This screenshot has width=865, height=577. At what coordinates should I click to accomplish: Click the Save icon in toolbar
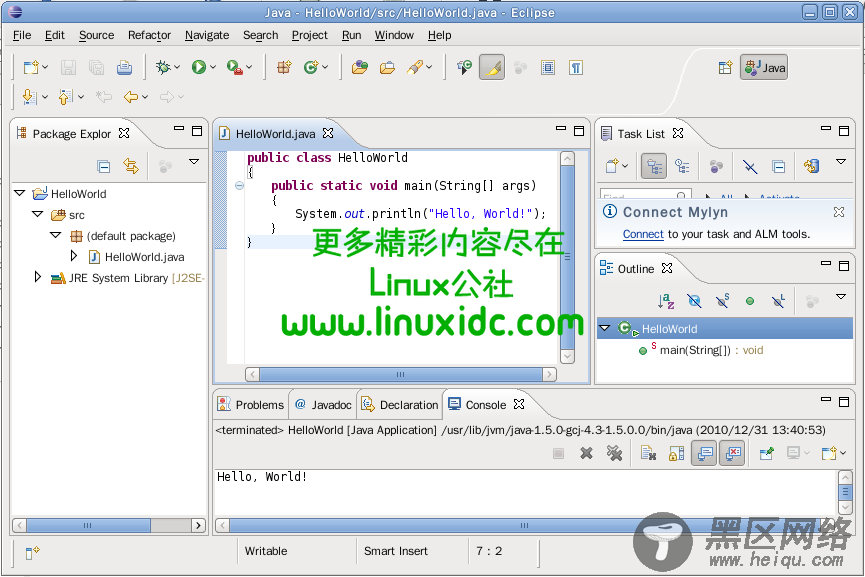68,68
